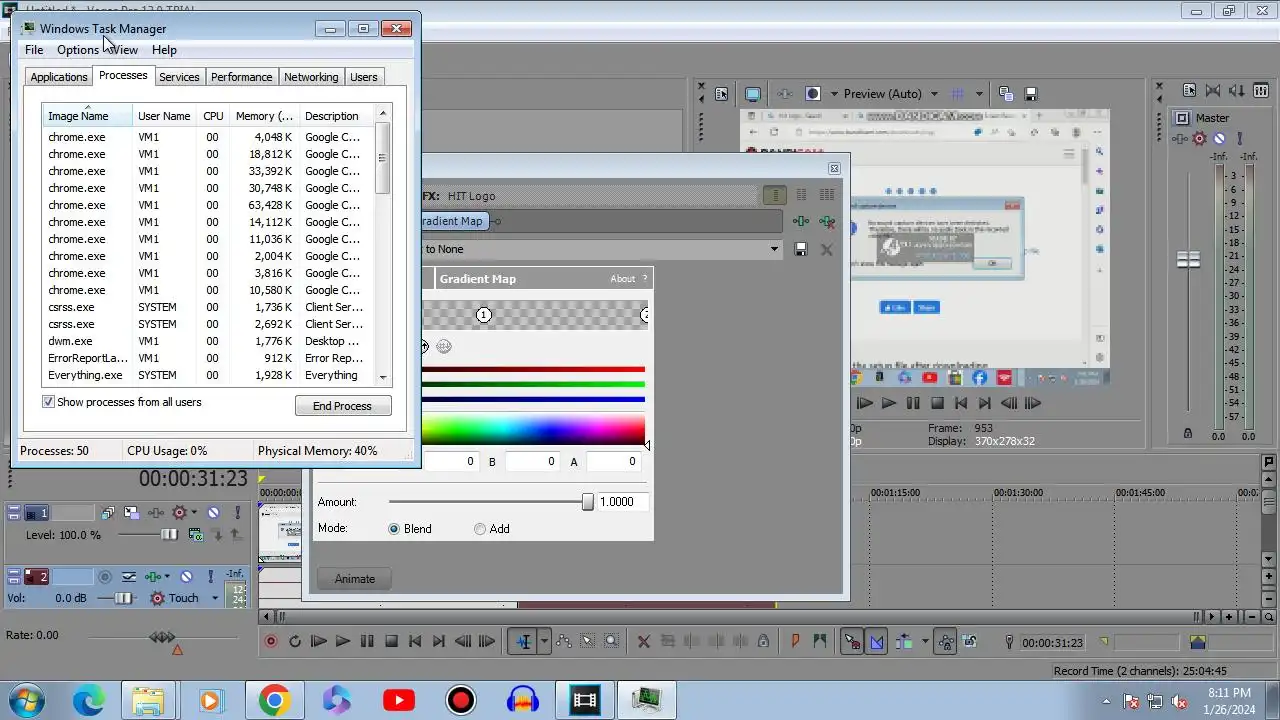
Task: Insert a marker with the orange marker icon
Action: coord(796,641)
